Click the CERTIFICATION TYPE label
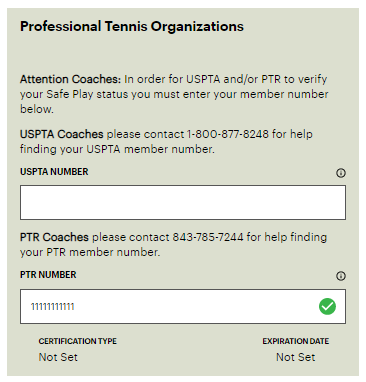 point(78,341)
